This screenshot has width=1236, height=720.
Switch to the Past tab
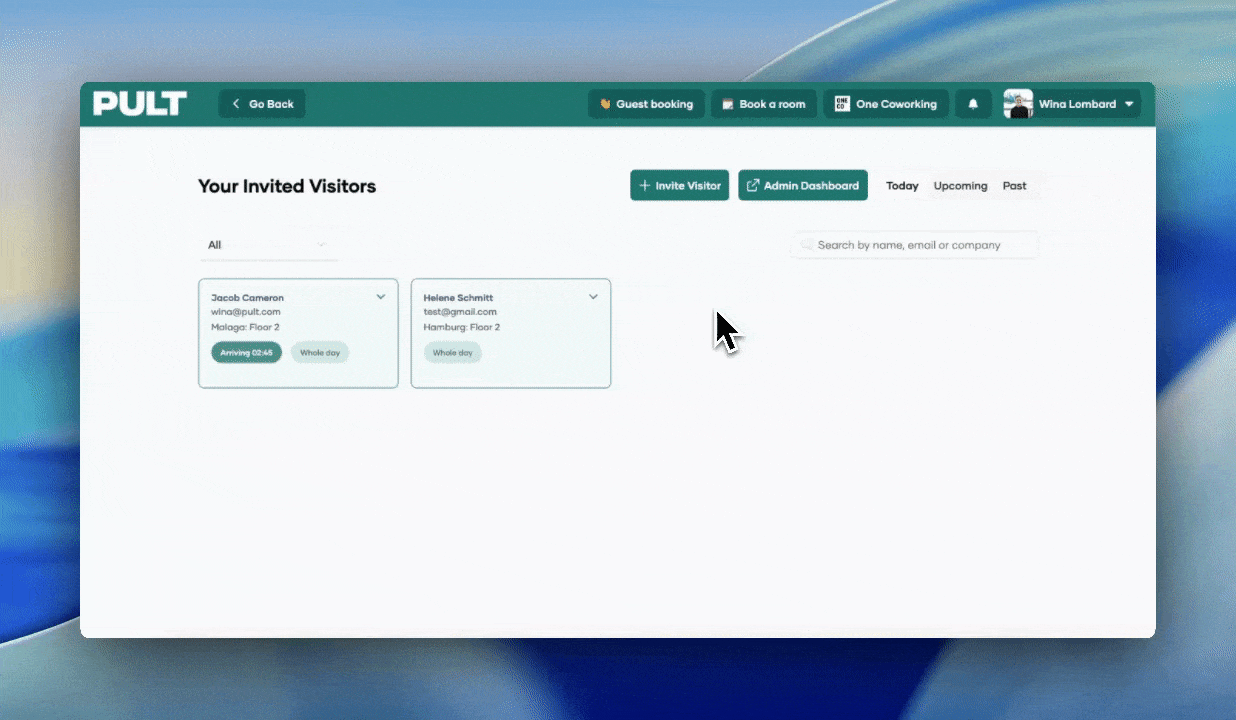pos(1014,186)
